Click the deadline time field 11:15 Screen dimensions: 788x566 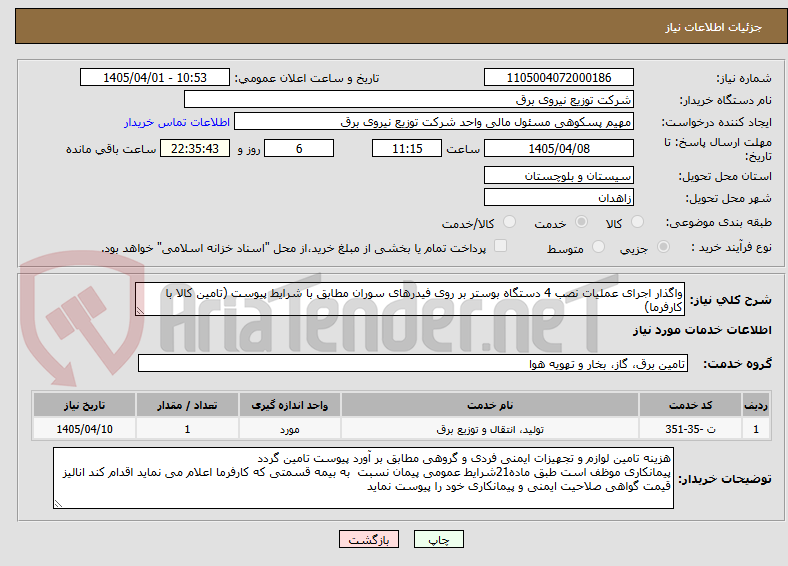407,148
